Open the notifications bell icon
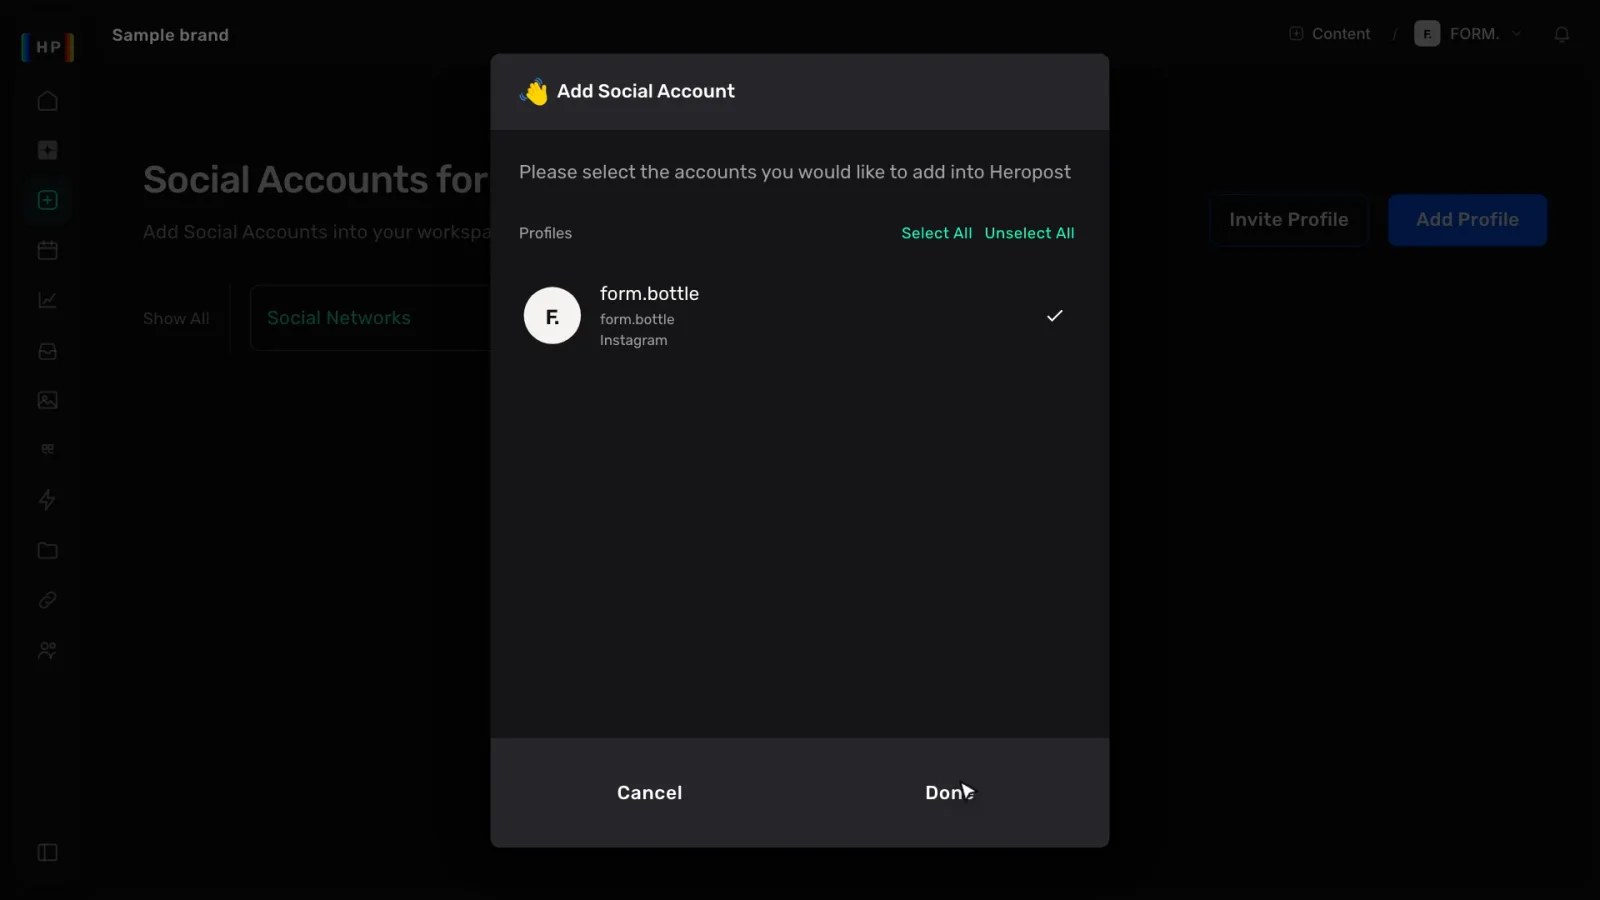The height and width of the screenshot is (900, 1600). (1561, 34)
